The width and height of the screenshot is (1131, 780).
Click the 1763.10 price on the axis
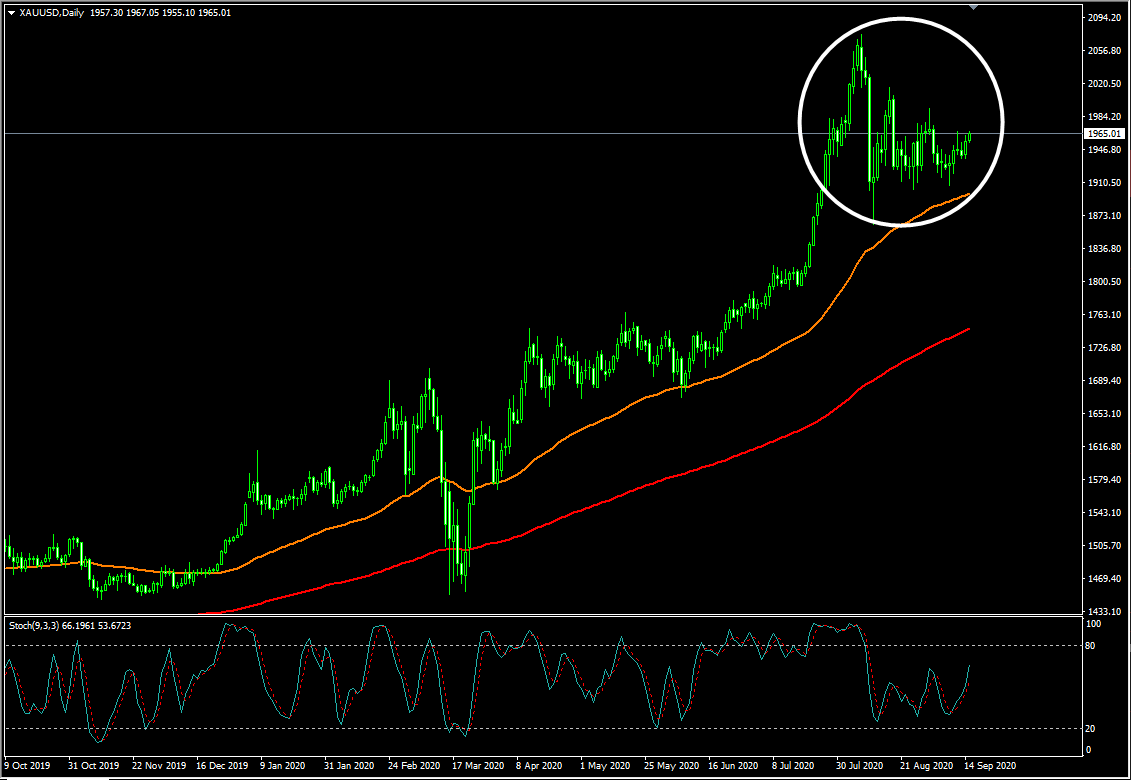[1104, 315]
